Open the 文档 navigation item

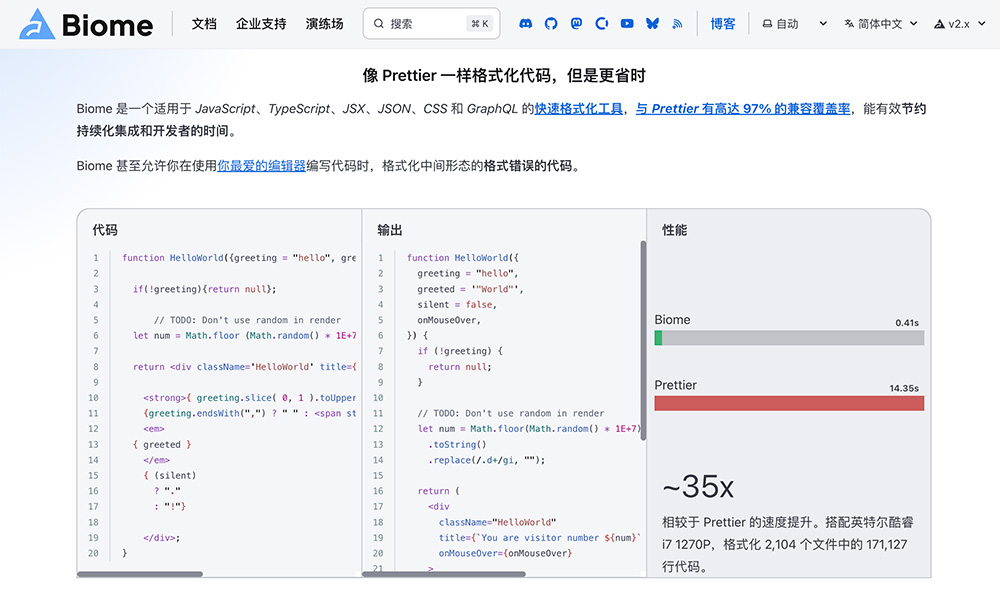204,24
